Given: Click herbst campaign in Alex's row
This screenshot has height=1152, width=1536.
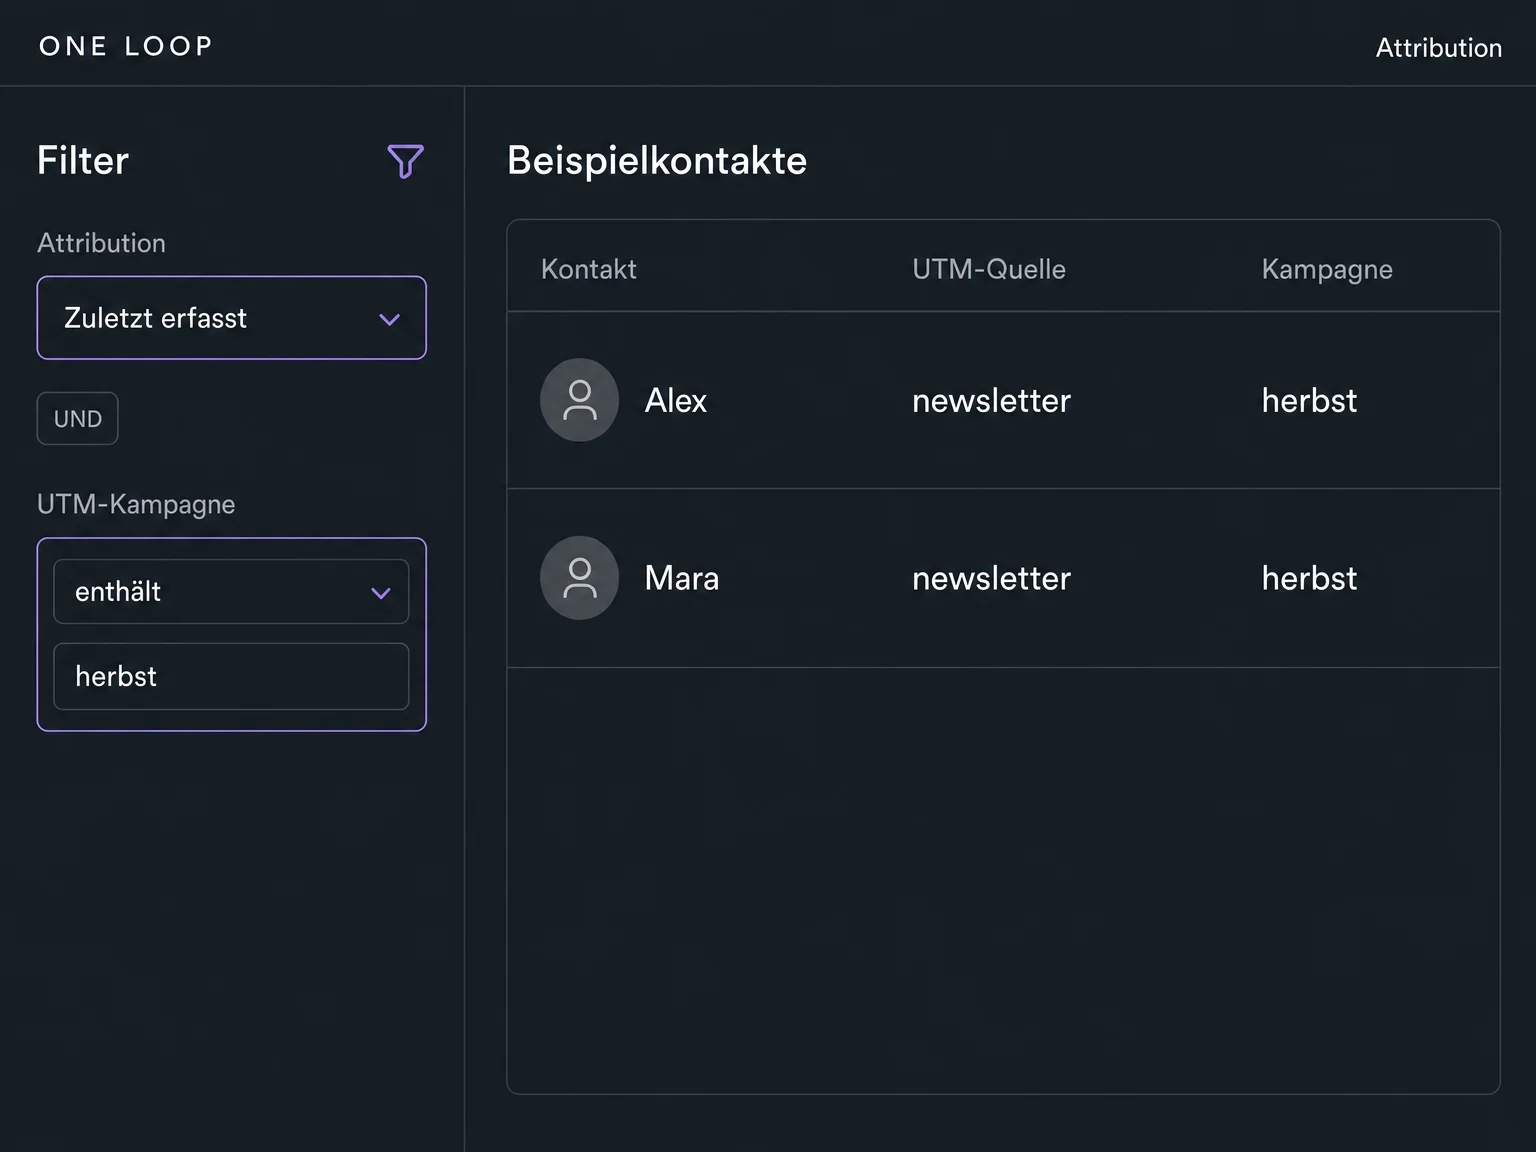Looking at the screenshot, I should point(1309,400).
